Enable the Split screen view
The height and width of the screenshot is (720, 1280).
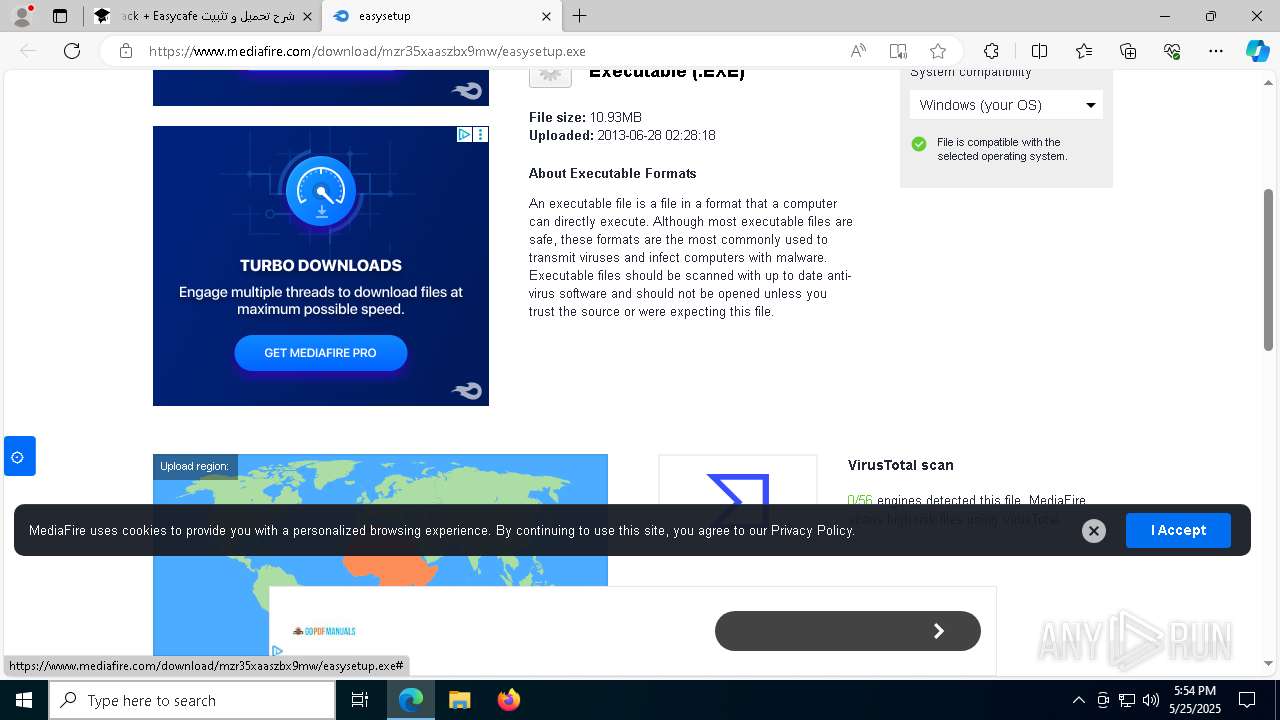click(1039, 51)
